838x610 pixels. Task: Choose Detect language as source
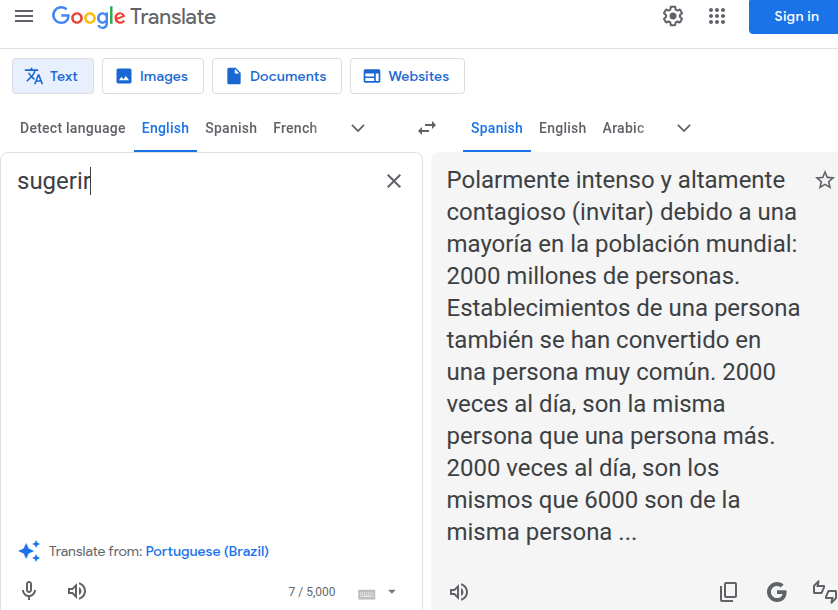tap(73, 128)
